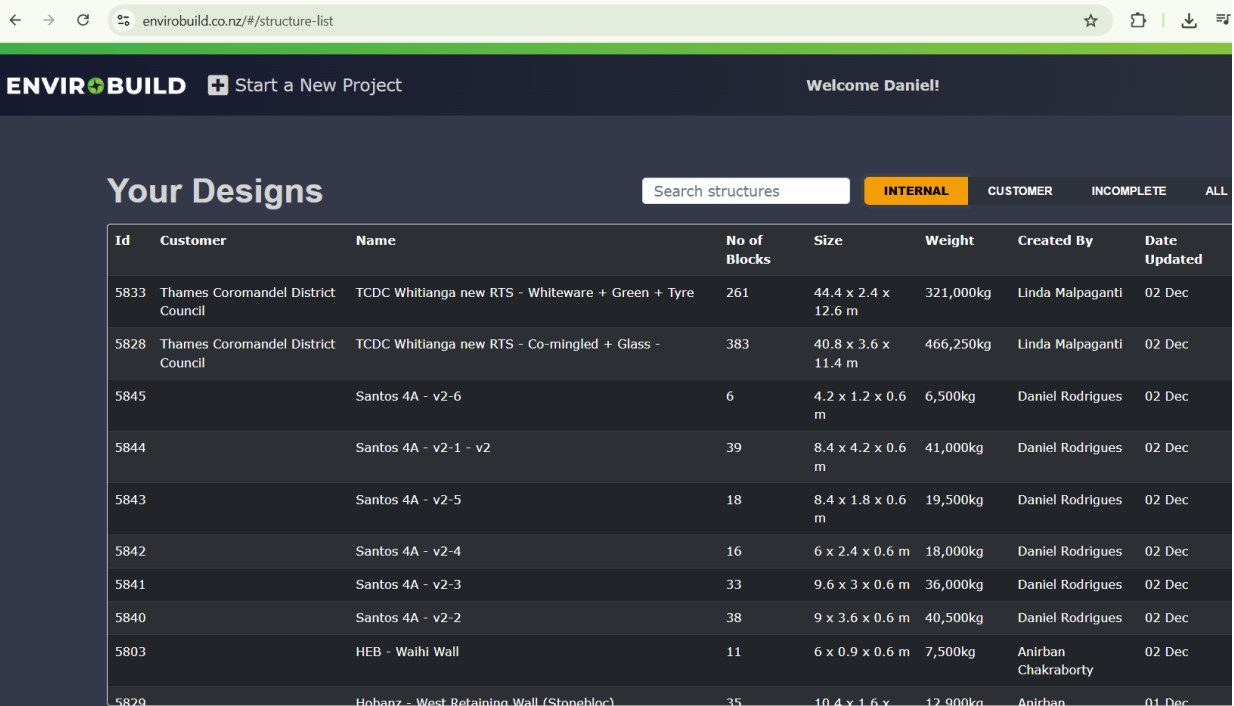Click Daniel Rodrigues in row 5845

1070,396
